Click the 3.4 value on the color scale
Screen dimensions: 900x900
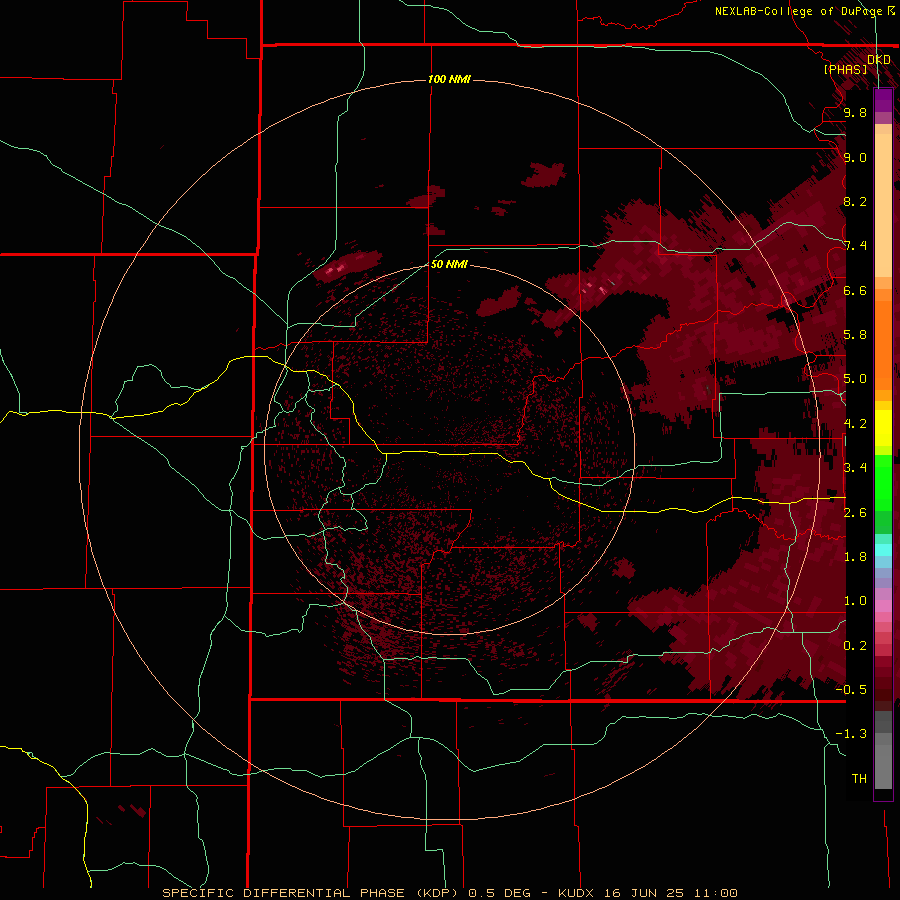pos(855,468)
